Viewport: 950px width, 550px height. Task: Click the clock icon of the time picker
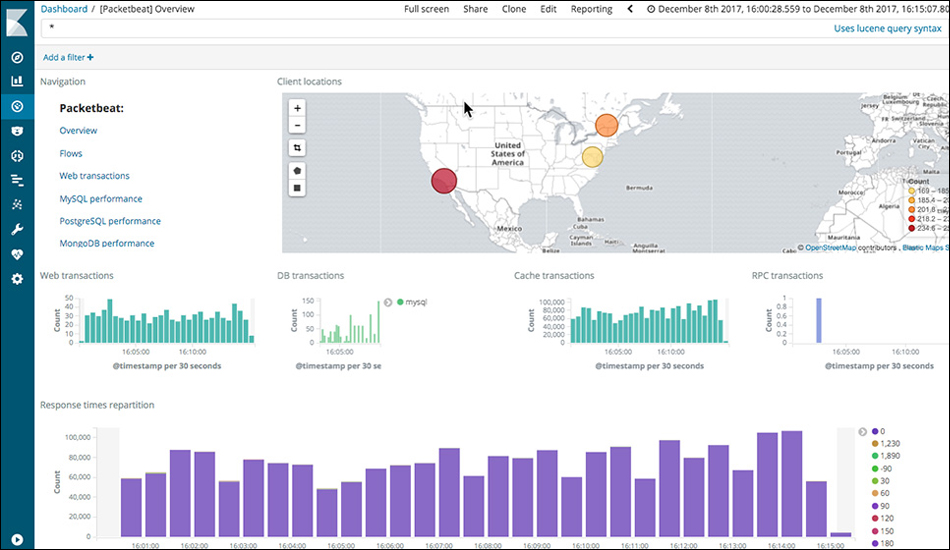point(651,9)
